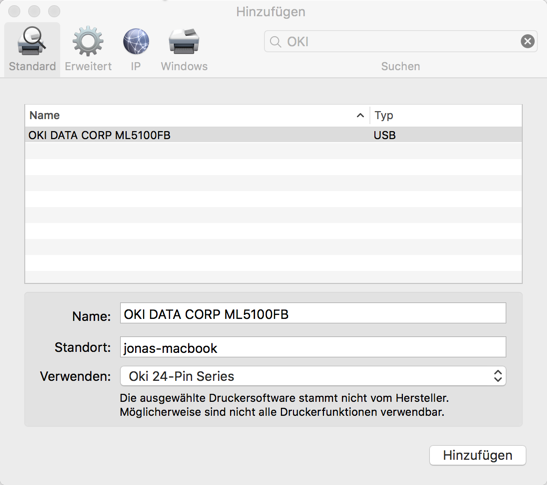
Task: Clear the OKI search with X icon
Action: [527, 41]
